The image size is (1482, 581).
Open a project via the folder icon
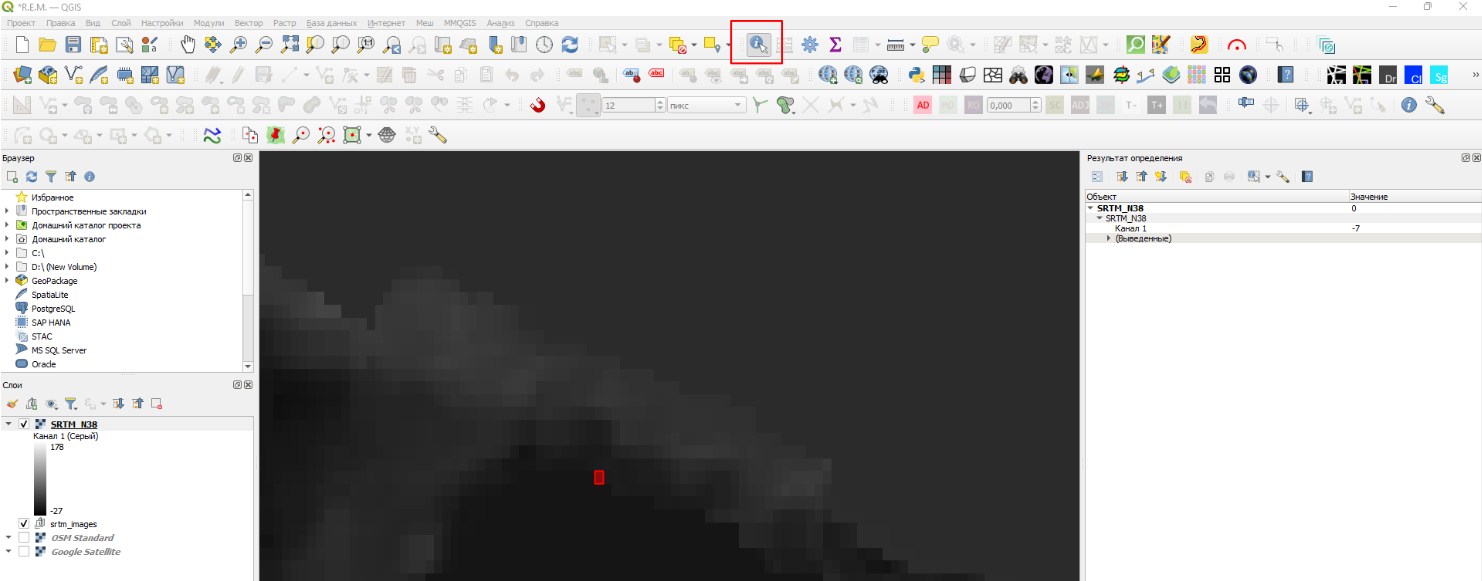click(x=47, y=44)
